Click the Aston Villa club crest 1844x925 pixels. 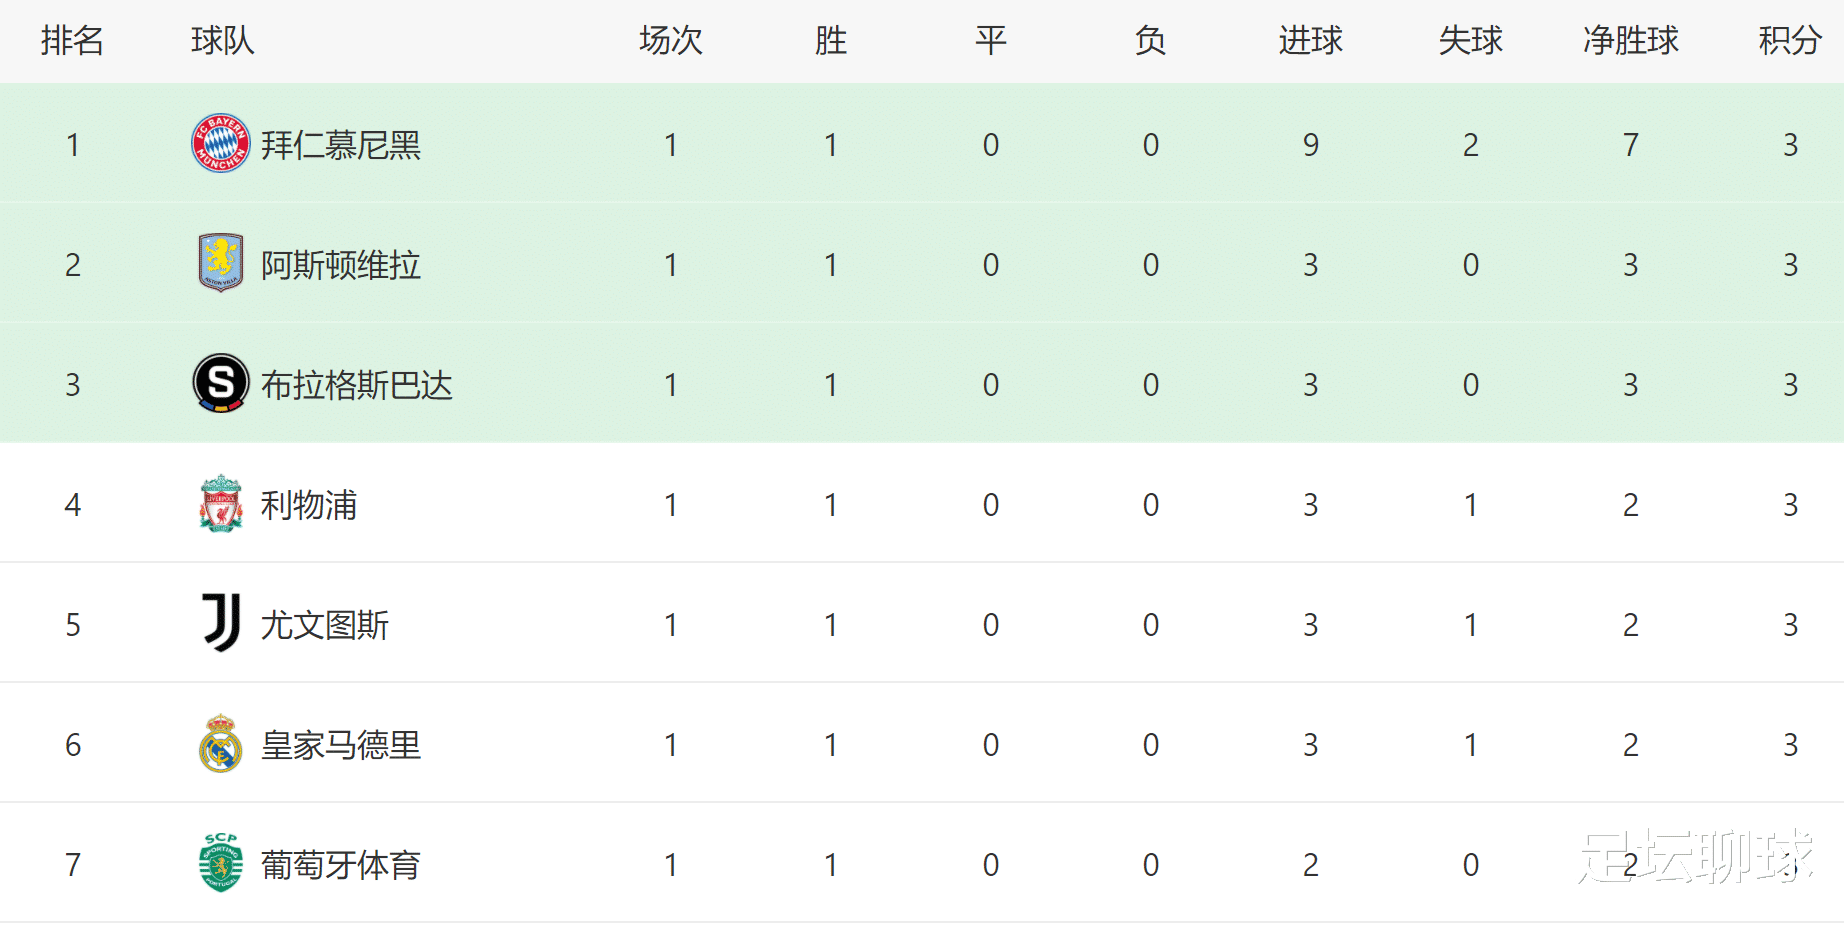click(x=221, y=262)
